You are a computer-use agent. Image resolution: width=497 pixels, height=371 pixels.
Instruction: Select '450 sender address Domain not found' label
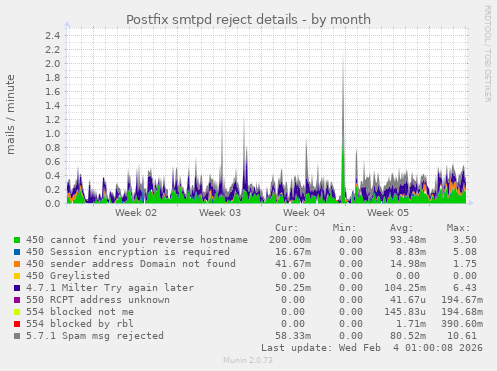131,264
